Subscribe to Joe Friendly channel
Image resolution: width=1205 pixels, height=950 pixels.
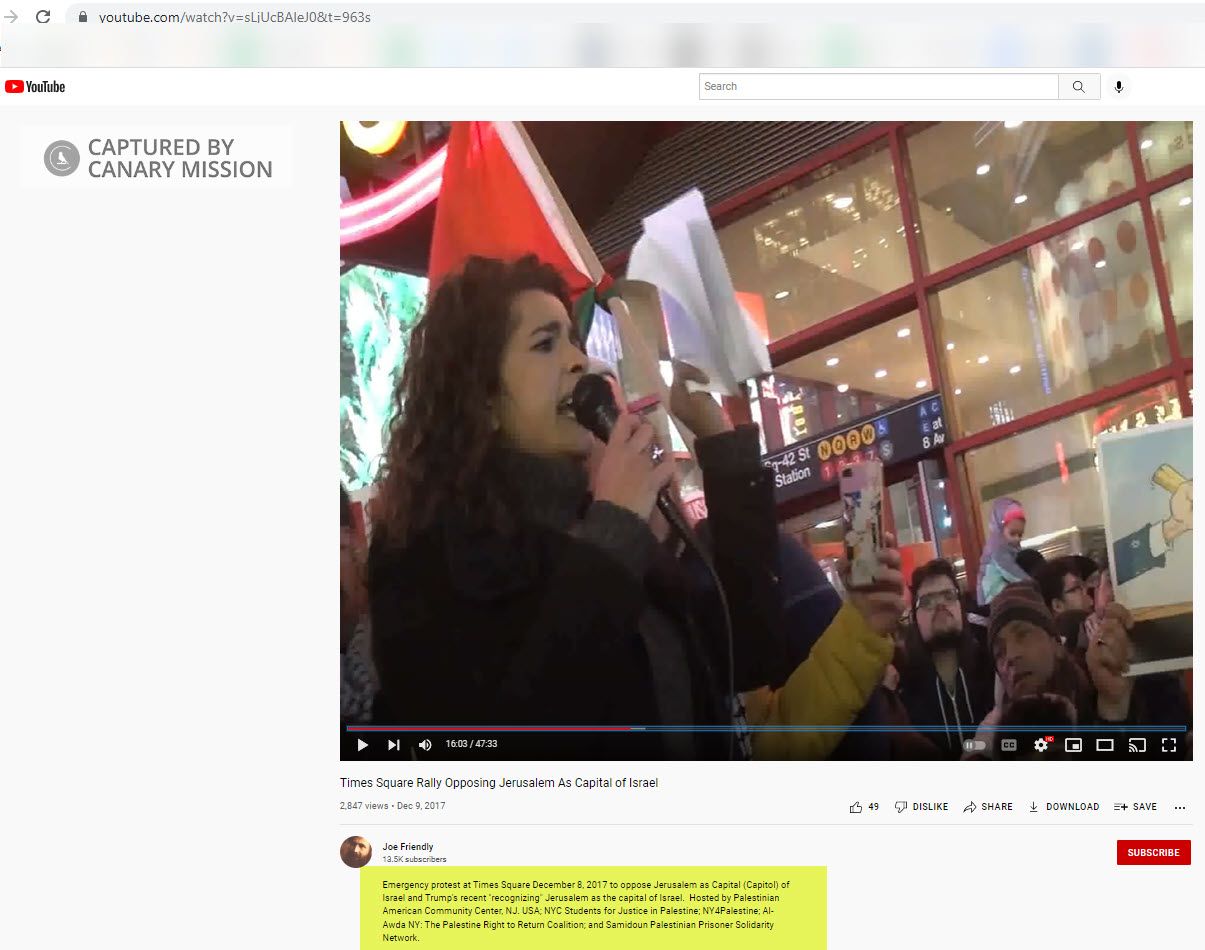pyautogui.click(x=1153, y=853)
